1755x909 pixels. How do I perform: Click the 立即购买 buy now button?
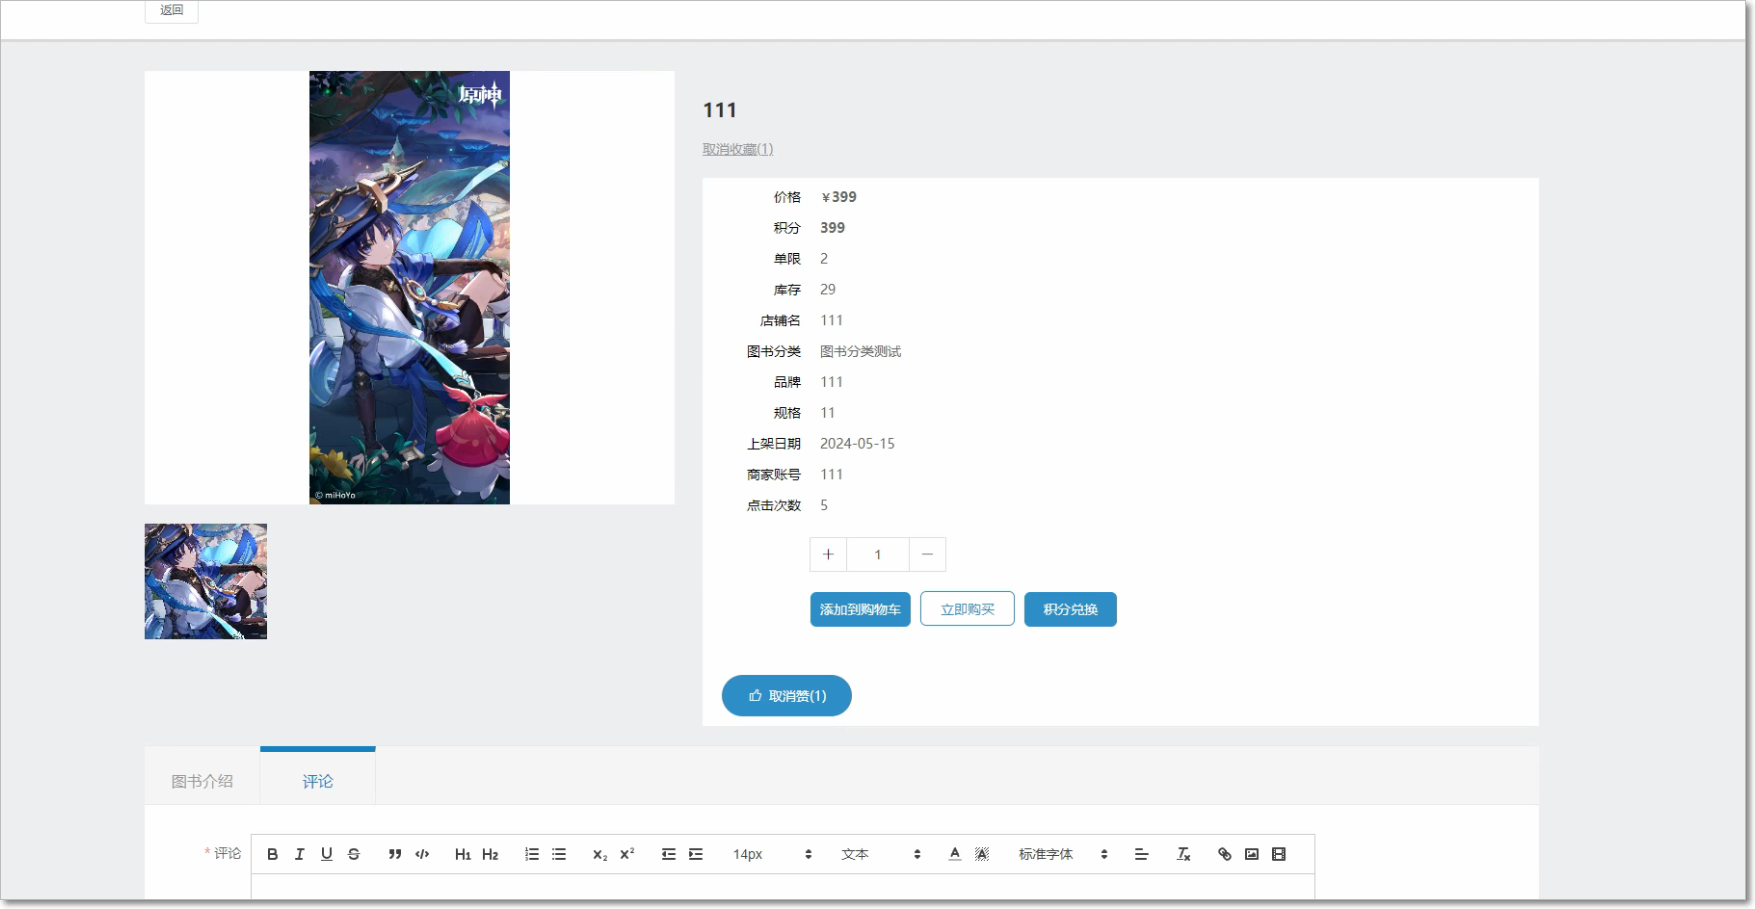[x=967, y=609]
